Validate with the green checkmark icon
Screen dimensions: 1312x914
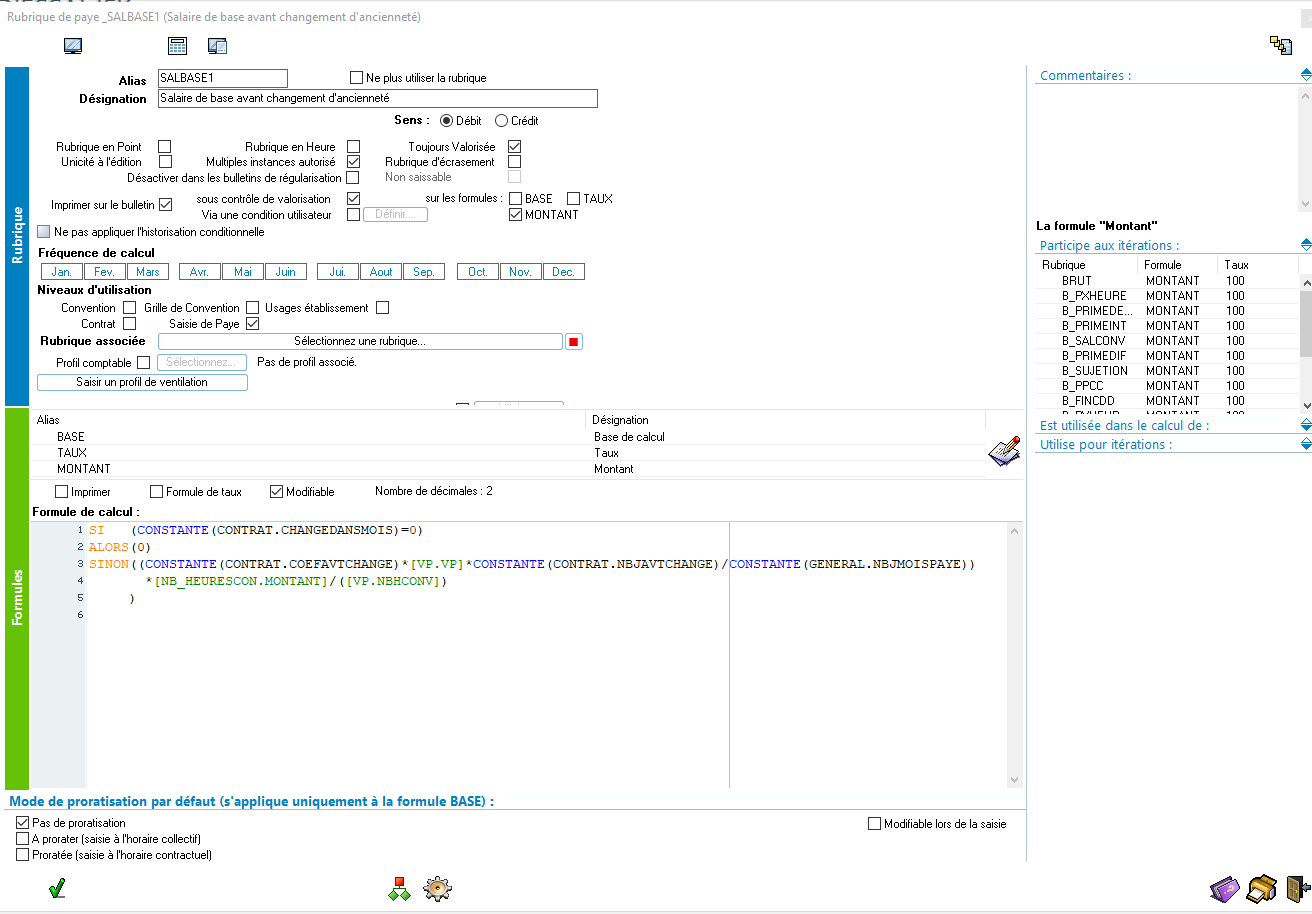58,888
